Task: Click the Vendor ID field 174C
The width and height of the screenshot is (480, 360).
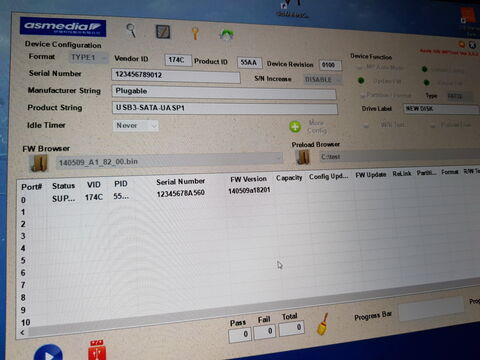Action: click(178, 60)
